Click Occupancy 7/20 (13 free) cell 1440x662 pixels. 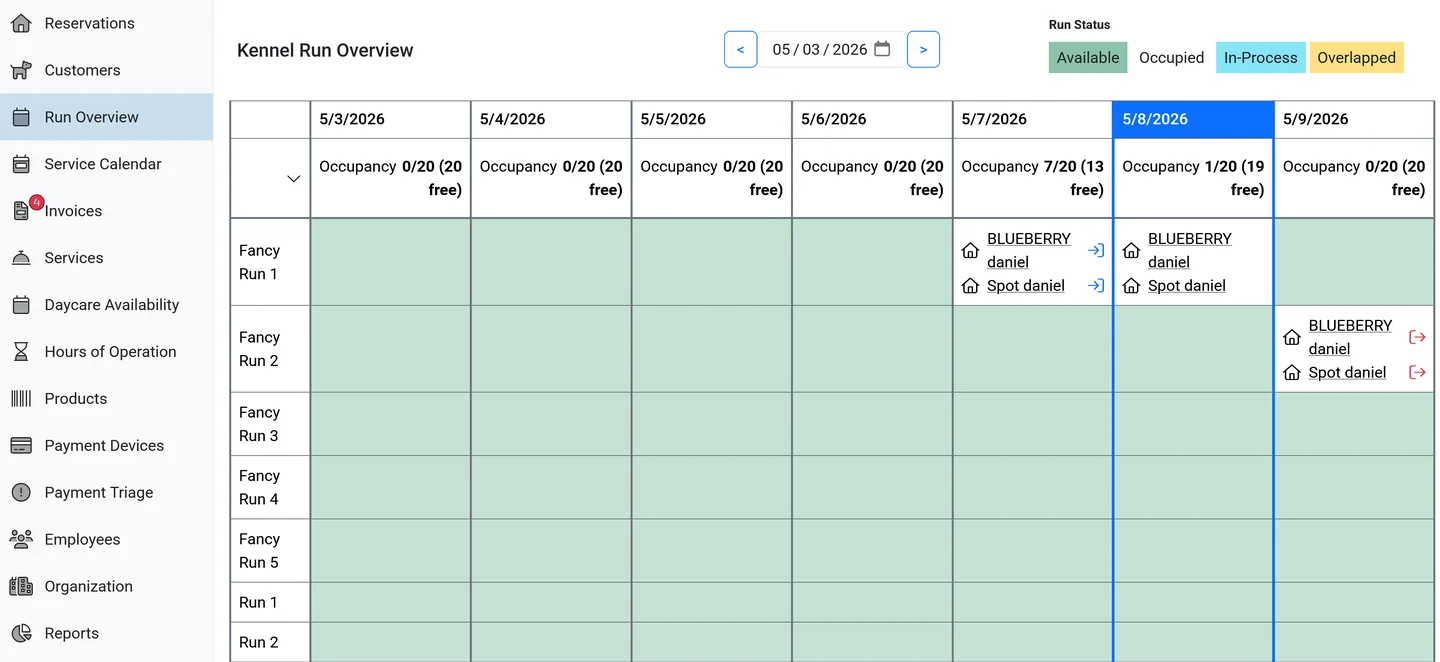click(1032, 178)
